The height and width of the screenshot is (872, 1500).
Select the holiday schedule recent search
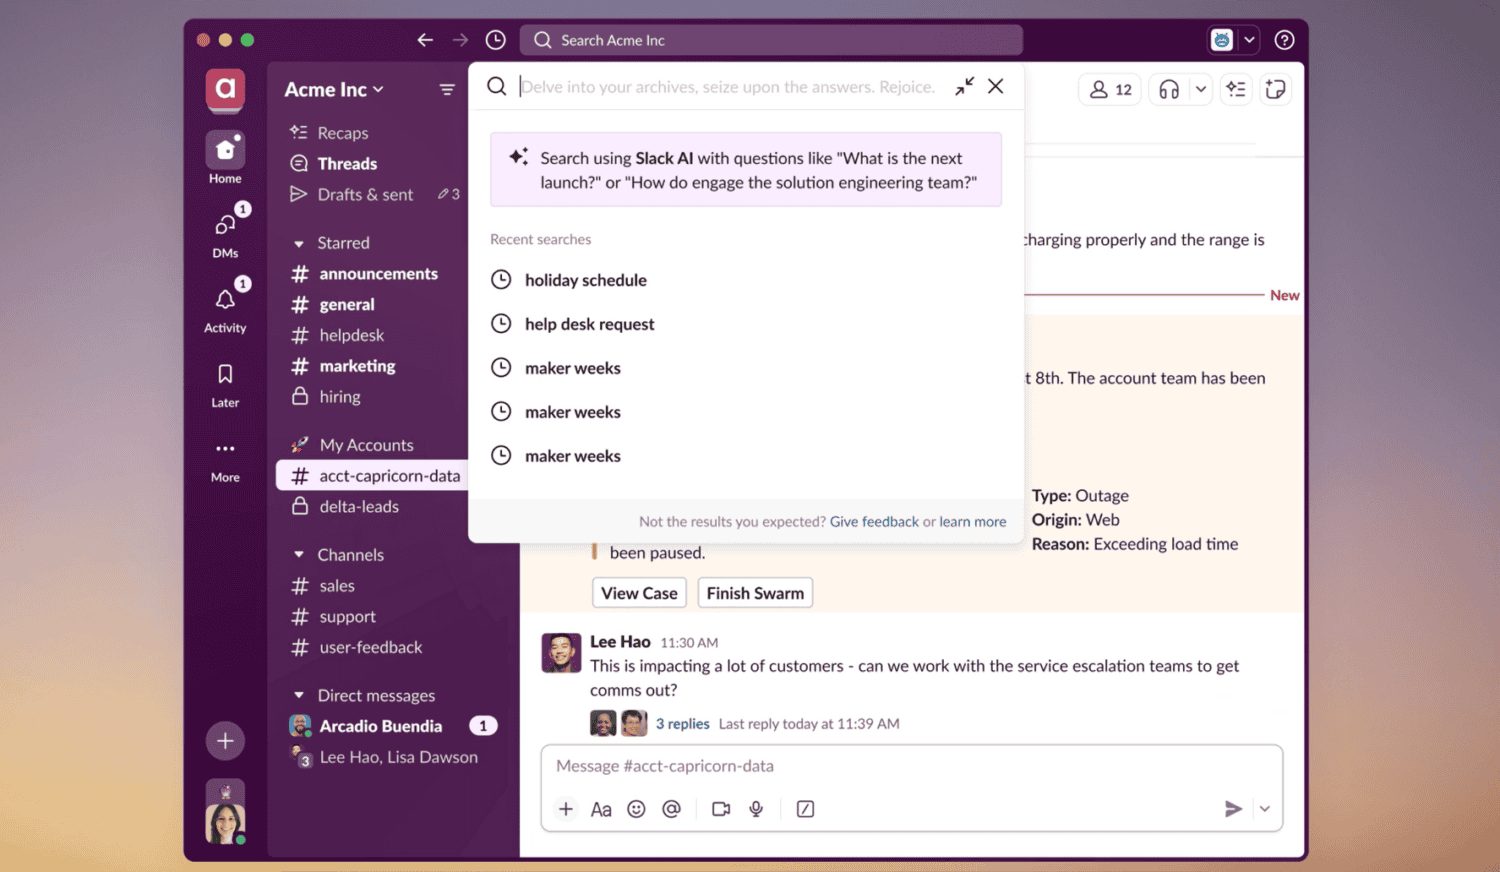click(585, 280)
